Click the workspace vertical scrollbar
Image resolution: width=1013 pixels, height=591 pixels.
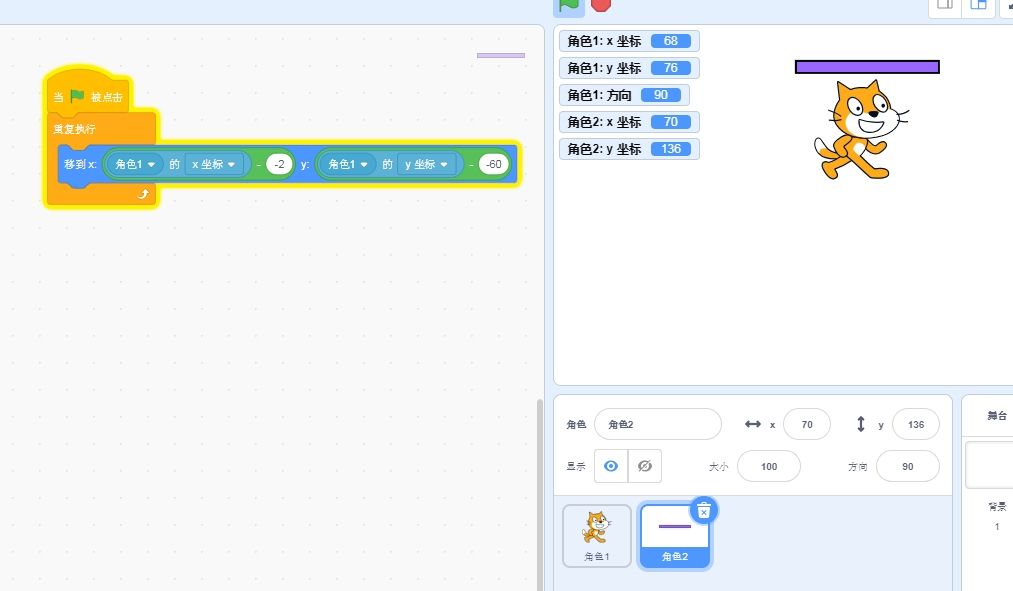540,495
